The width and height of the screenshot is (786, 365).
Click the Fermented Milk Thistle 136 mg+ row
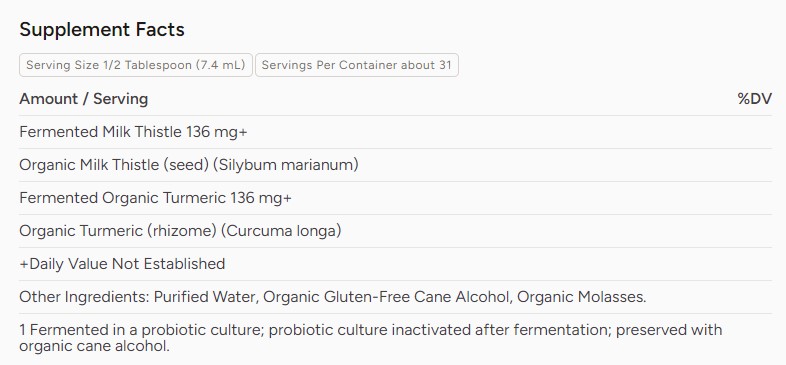395,132
